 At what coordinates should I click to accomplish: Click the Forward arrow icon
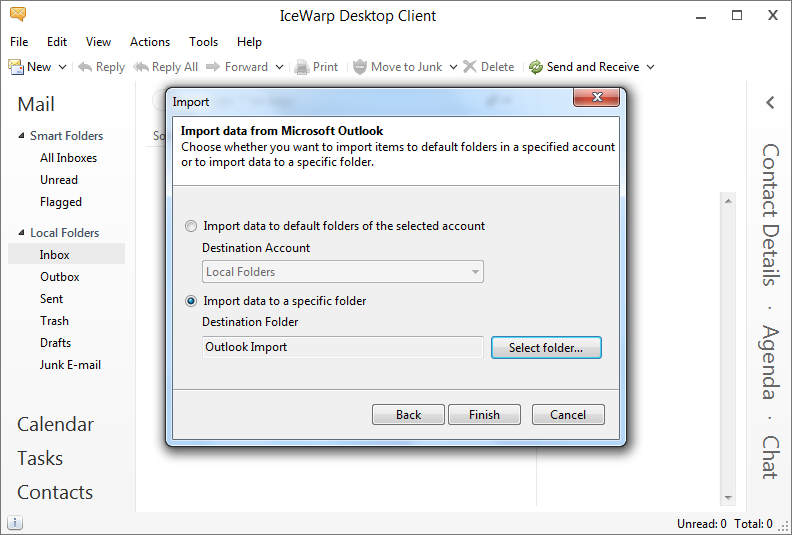click(x=213, y=67)
